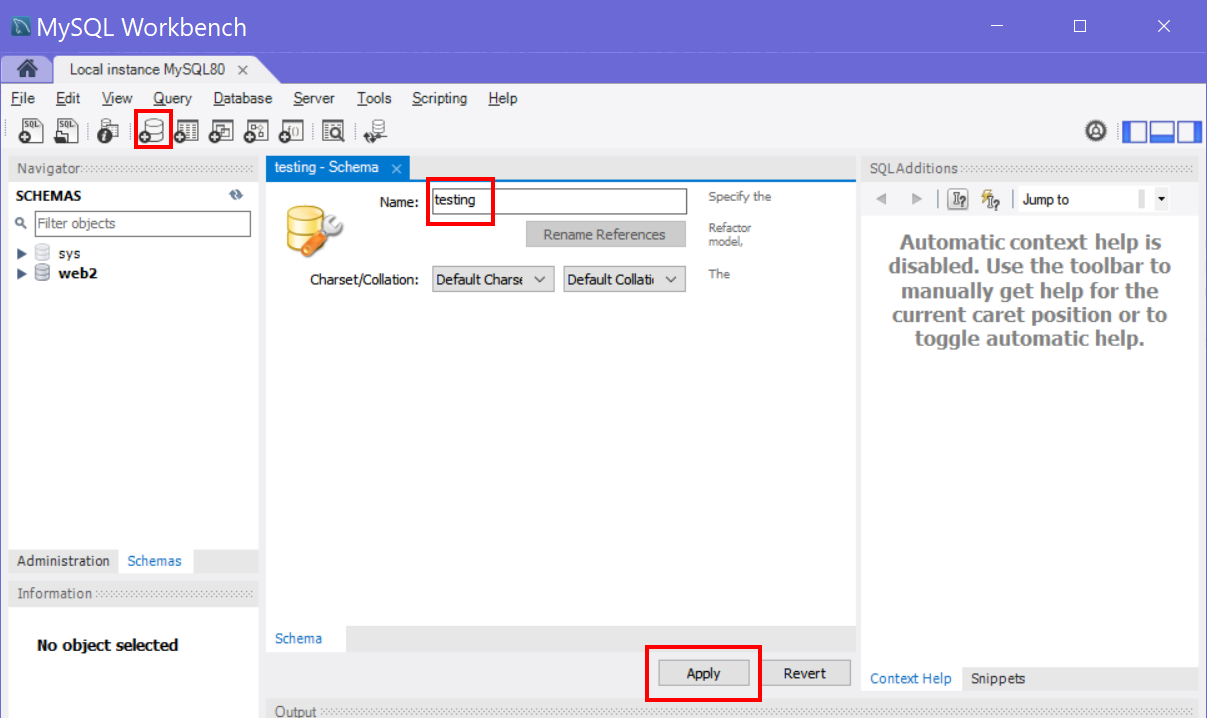Click the open SQL script file icon
The width and height of the screenshot is (1207, 718).
(66, 131)
